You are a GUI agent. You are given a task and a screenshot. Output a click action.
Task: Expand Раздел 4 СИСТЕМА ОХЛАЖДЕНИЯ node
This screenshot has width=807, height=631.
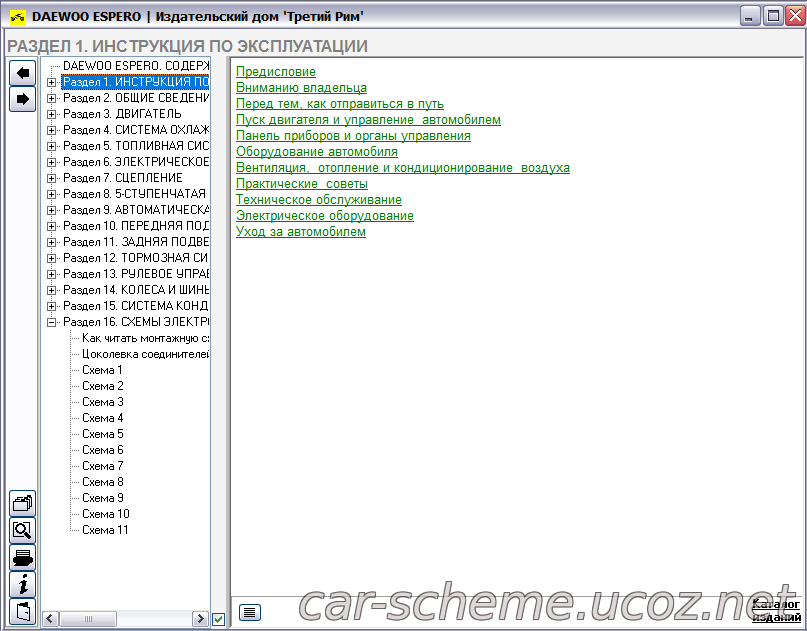51,130
